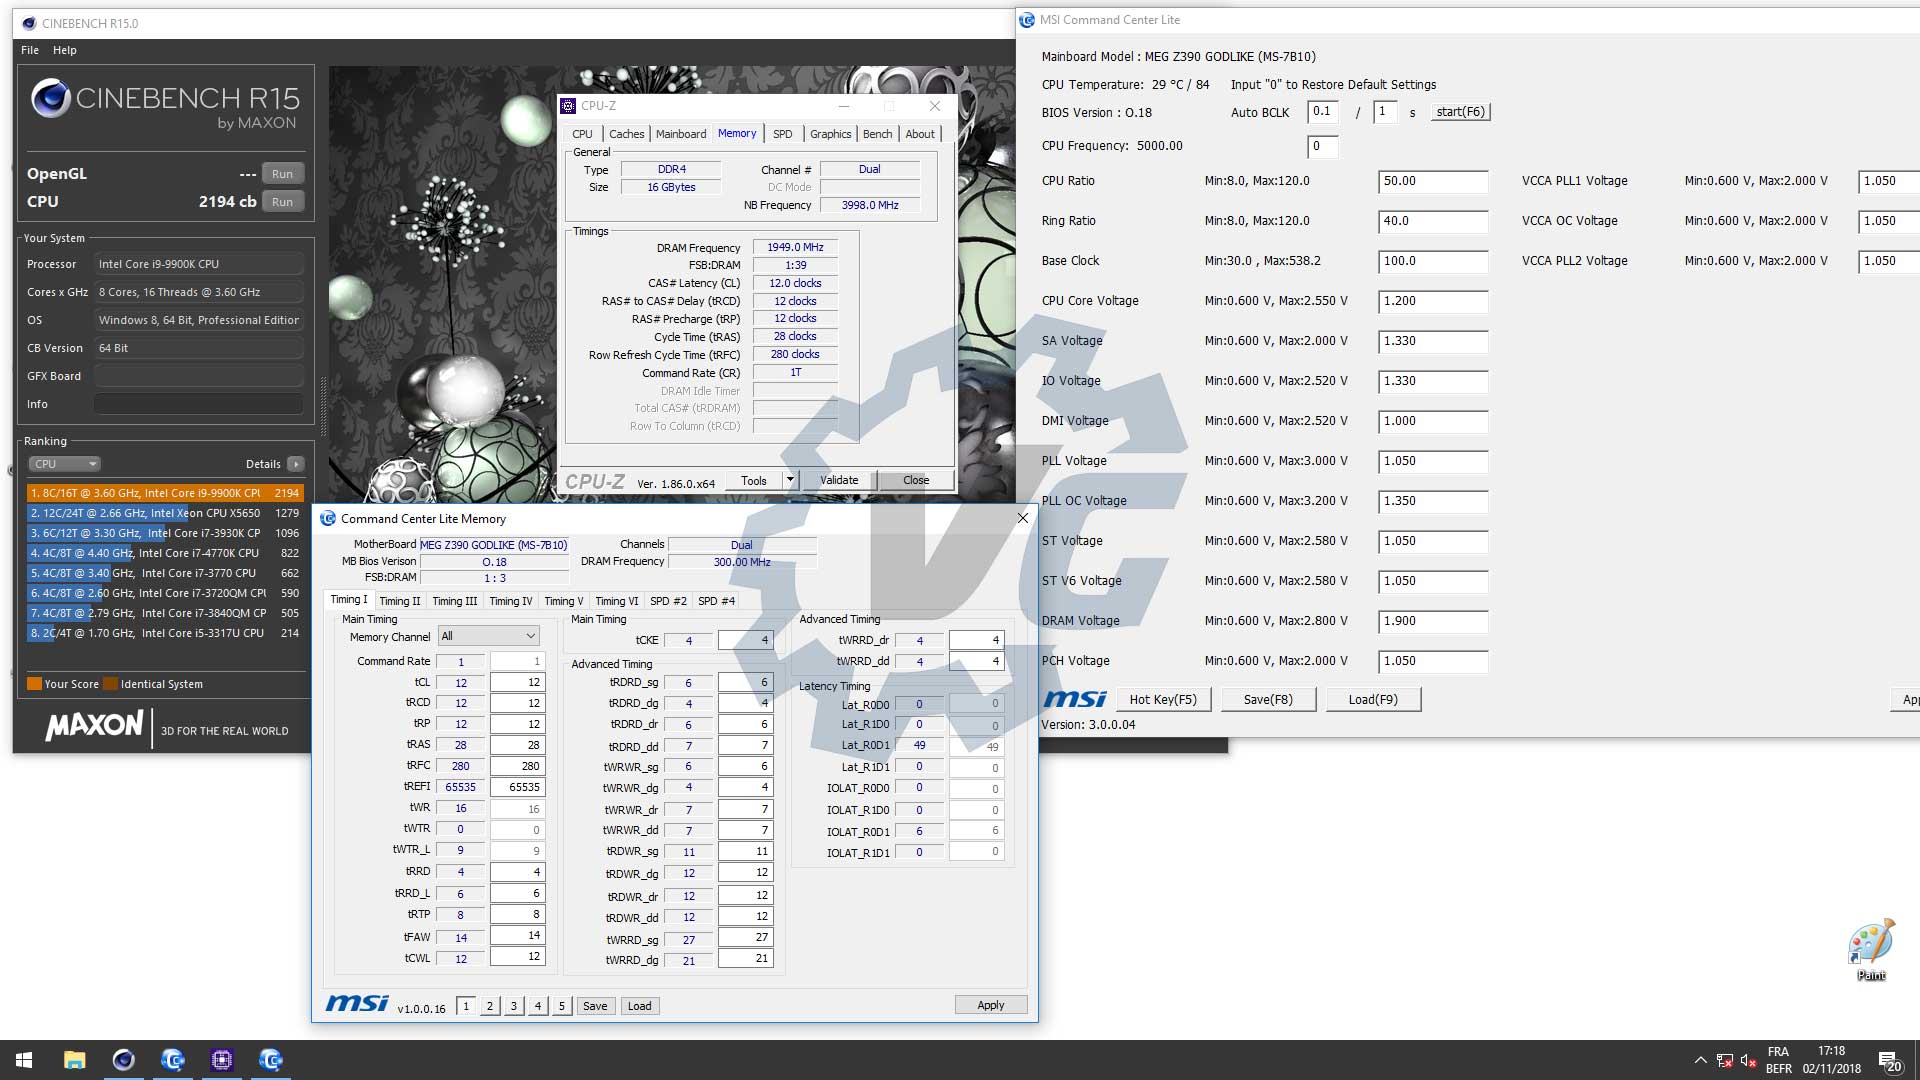Screen dimensions: 1920x1080
Task: Edit Ring Ratio field showing 40.0
Action: [1433, 222]
